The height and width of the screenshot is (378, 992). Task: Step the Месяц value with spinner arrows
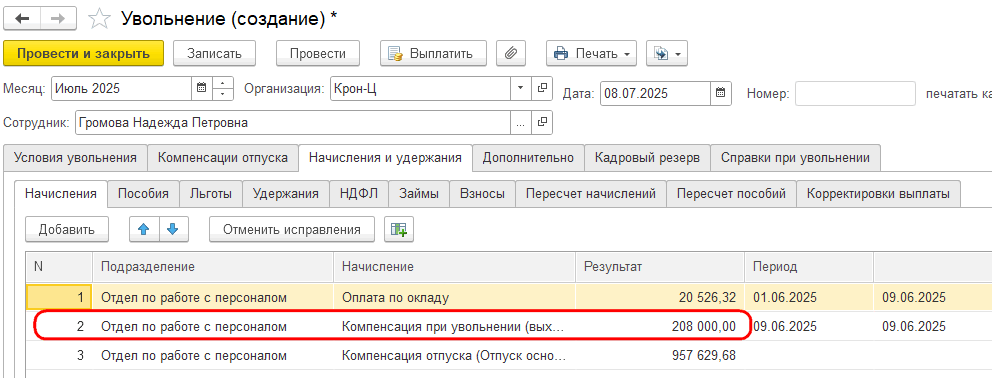[x=223, y=88]
